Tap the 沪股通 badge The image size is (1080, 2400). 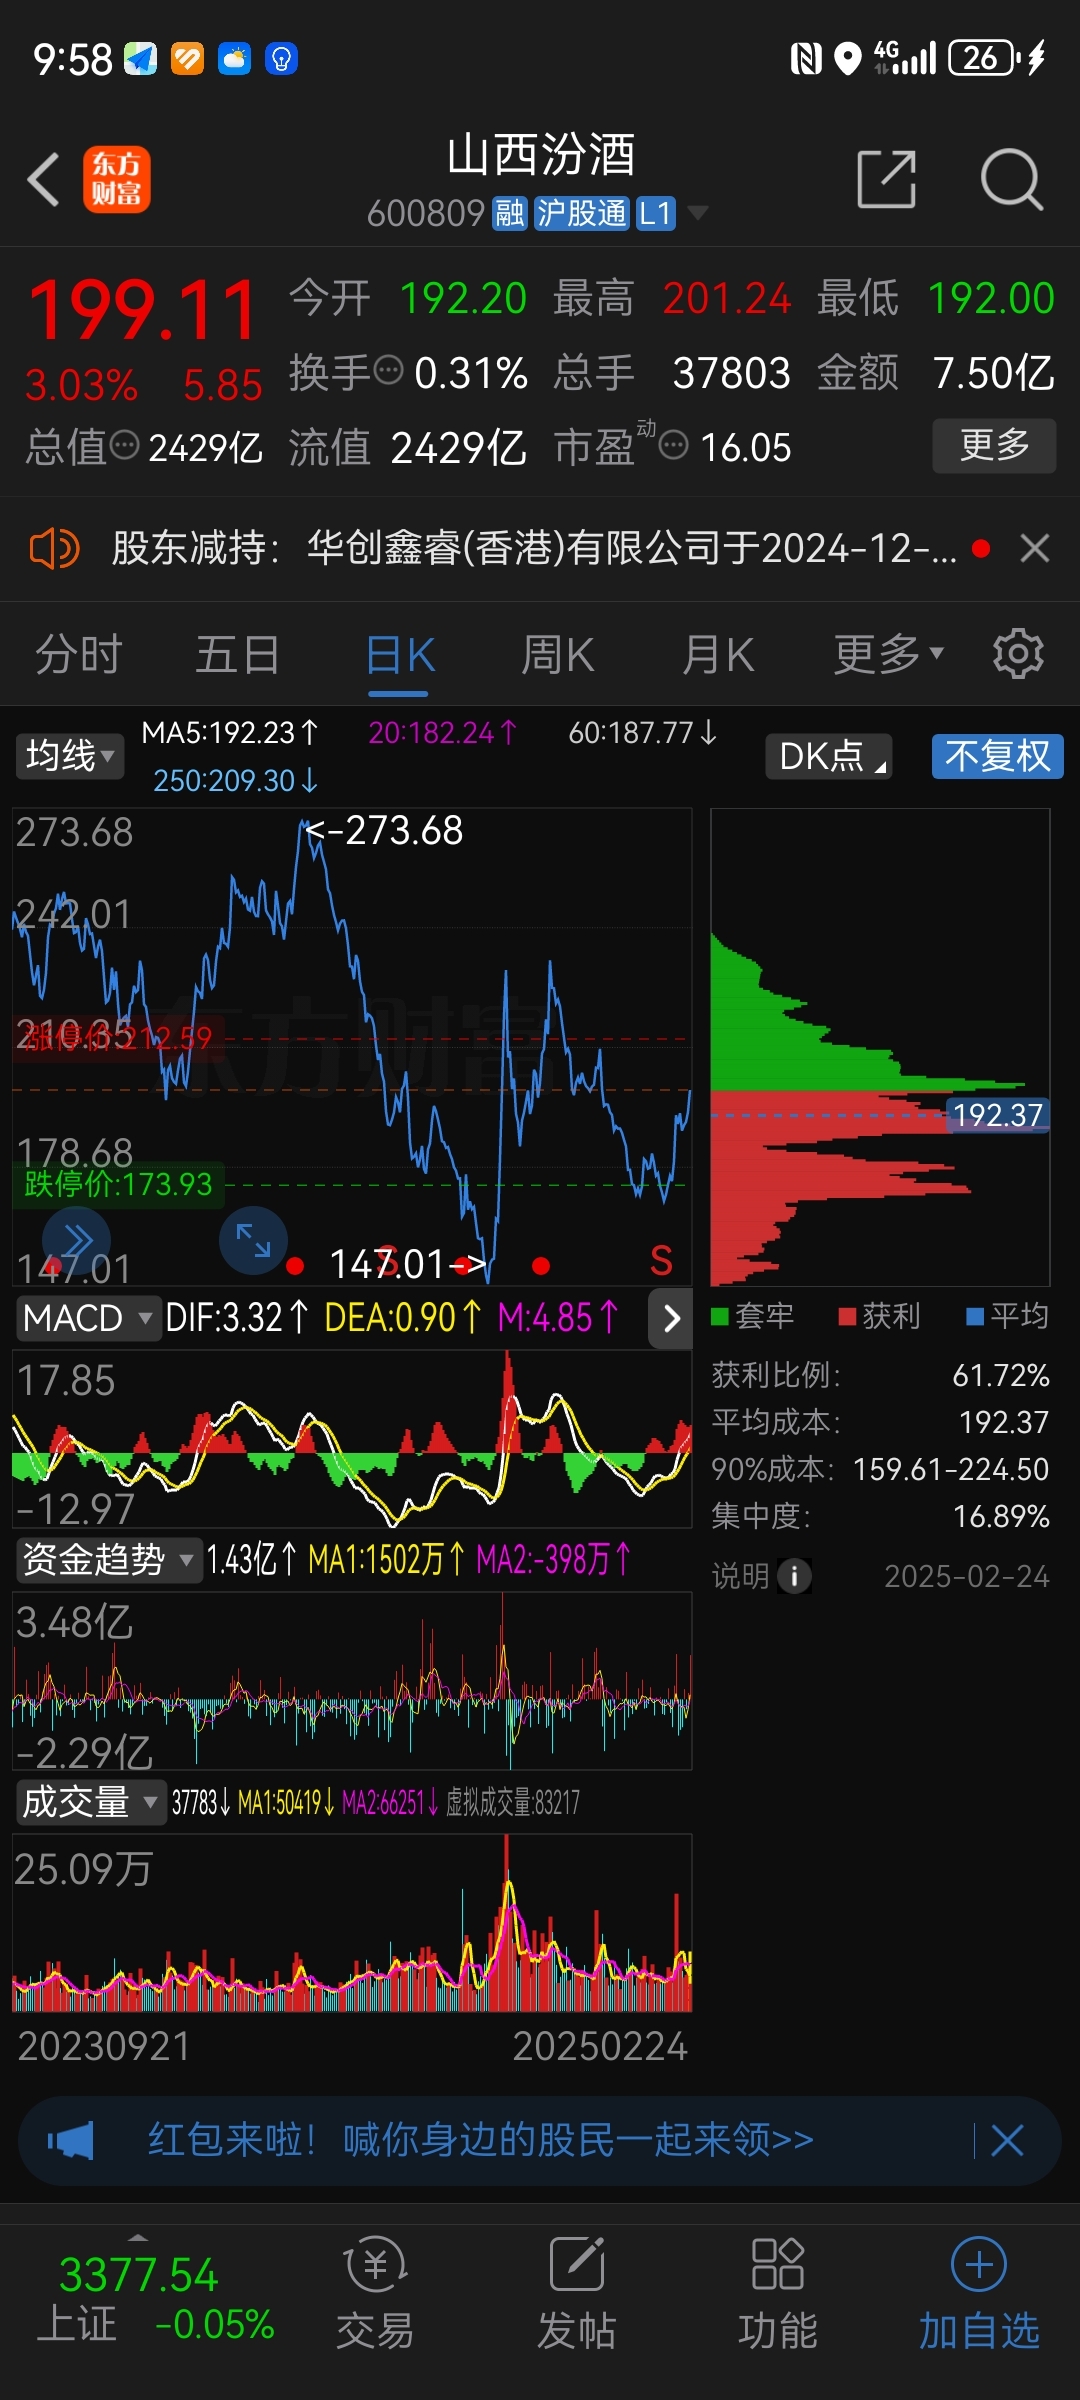pos(582,213)
